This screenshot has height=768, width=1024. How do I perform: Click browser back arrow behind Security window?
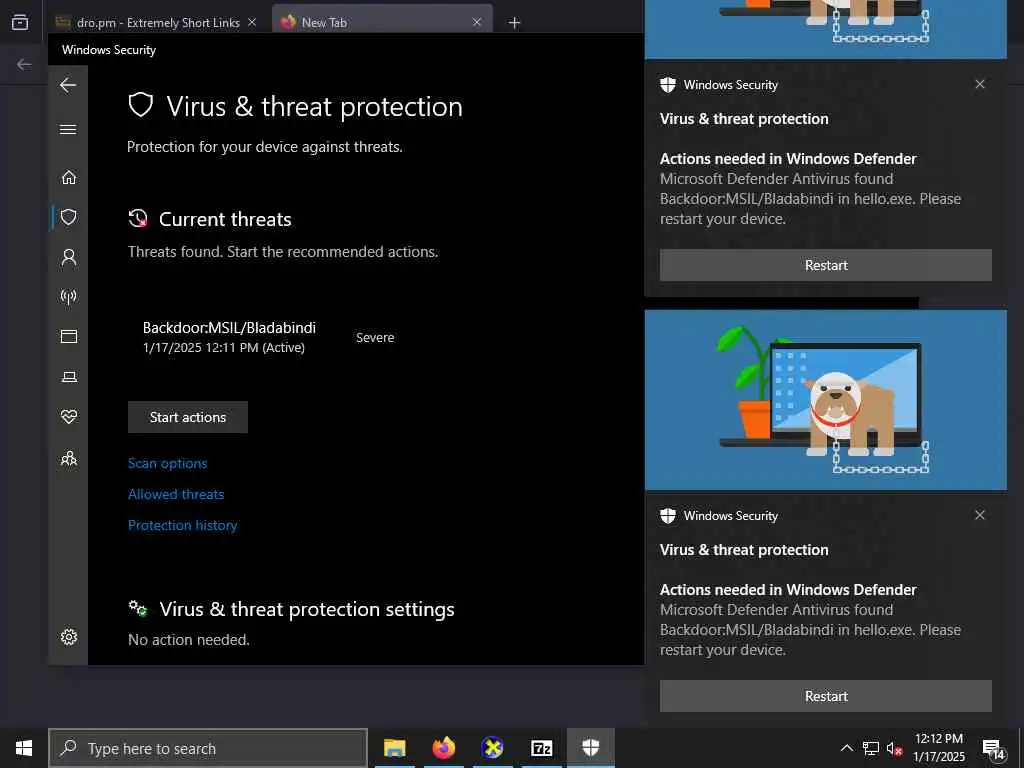[24, 64]
